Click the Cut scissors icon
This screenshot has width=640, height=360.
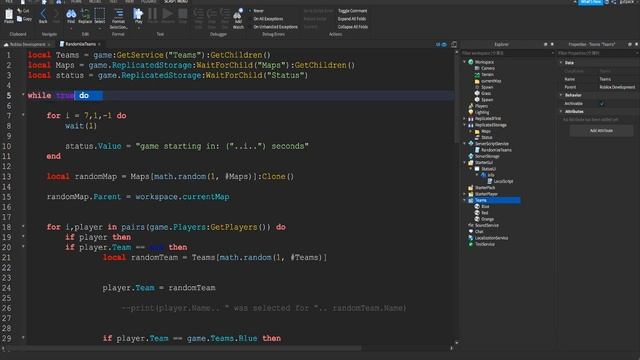20,11
